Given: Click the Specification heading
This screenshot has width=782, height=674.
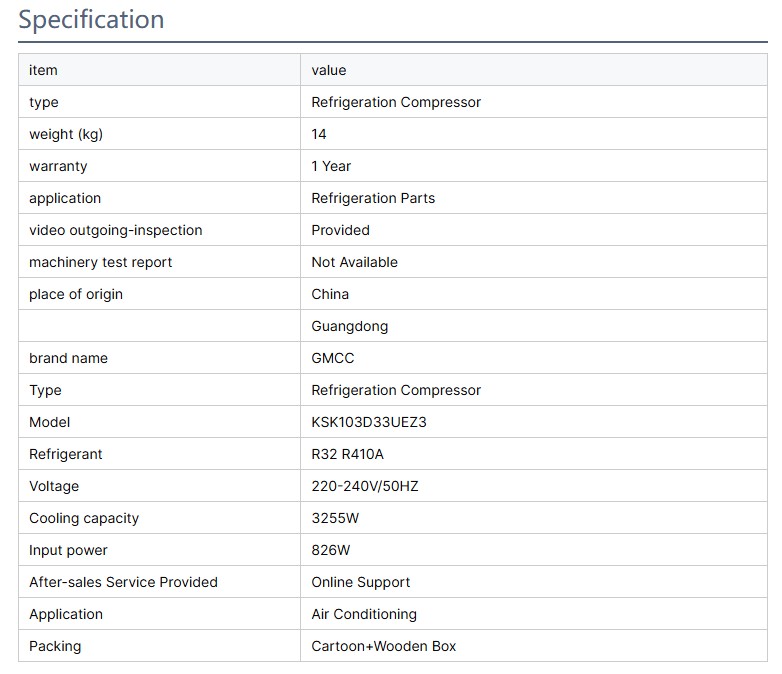Looking at the screenshot, I should 91,20.
